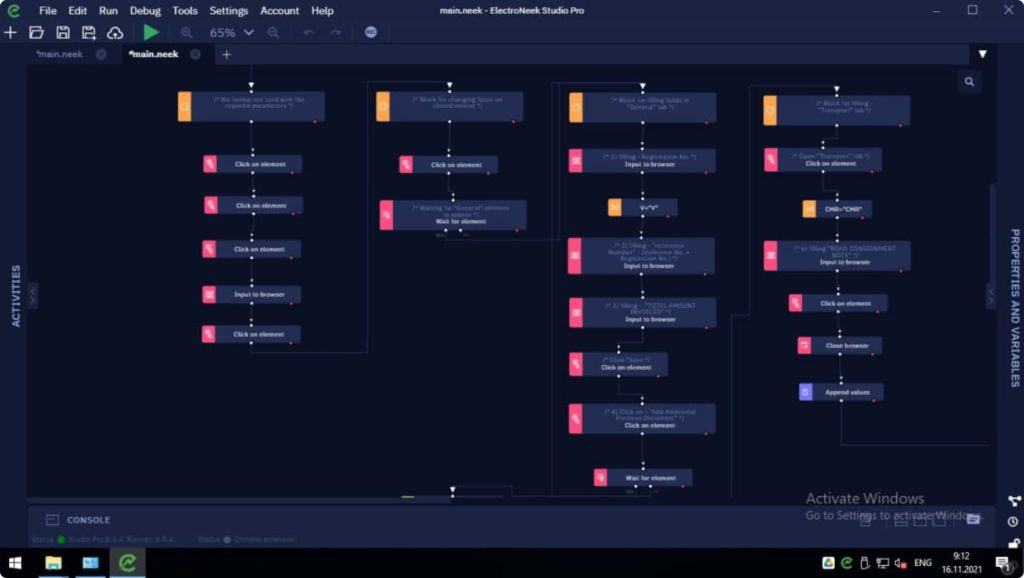This screenshot has width=1024, height=578.
Task: Click the ACTIVITIES vertical label
Action: tap(16, 295)
